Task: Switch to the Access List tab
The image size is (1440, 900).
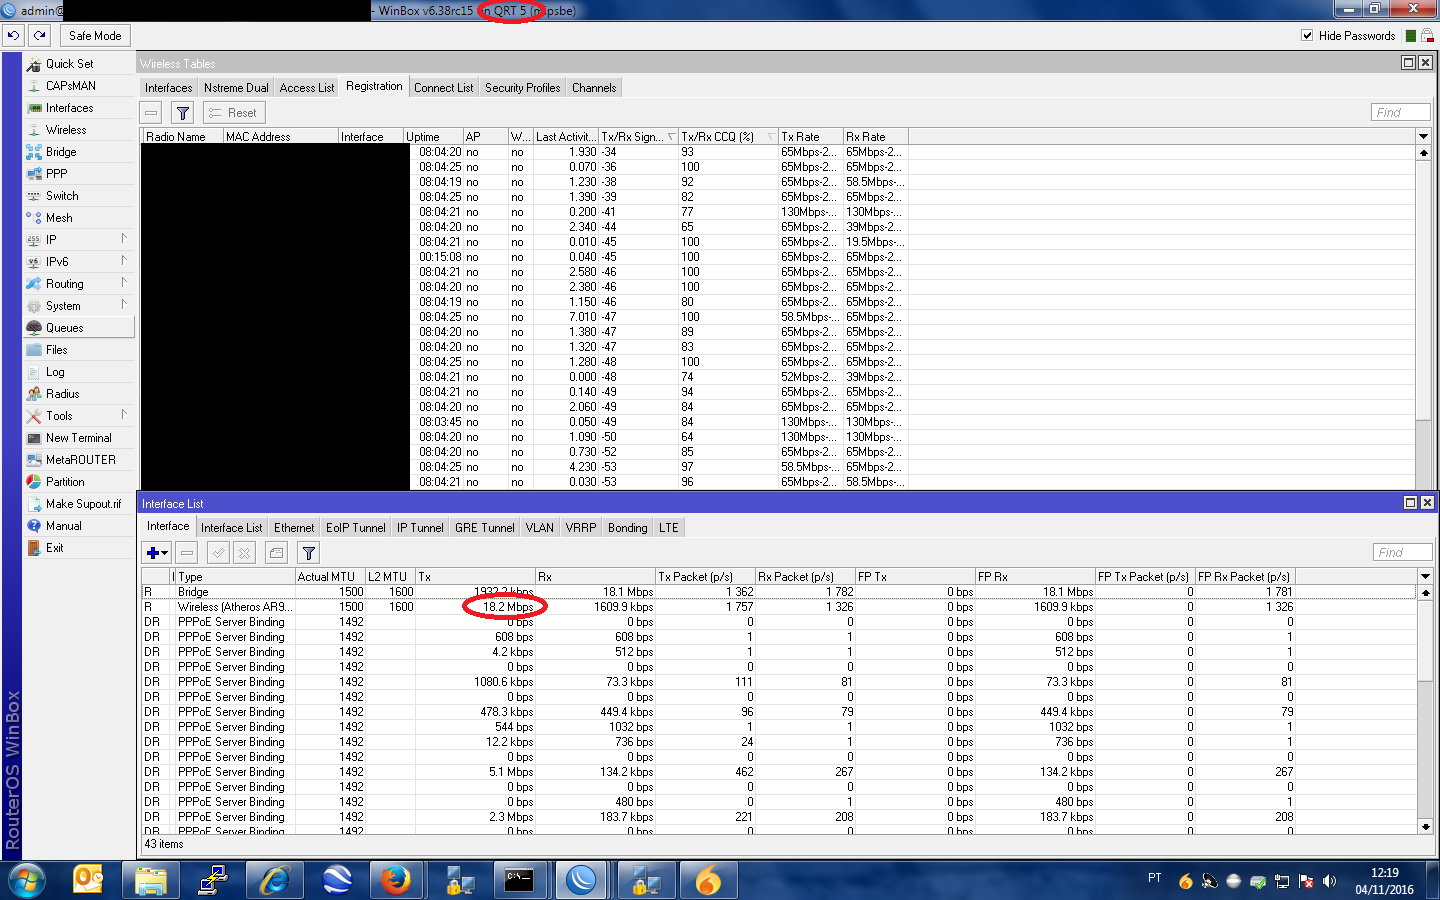Action: (307, 88)
